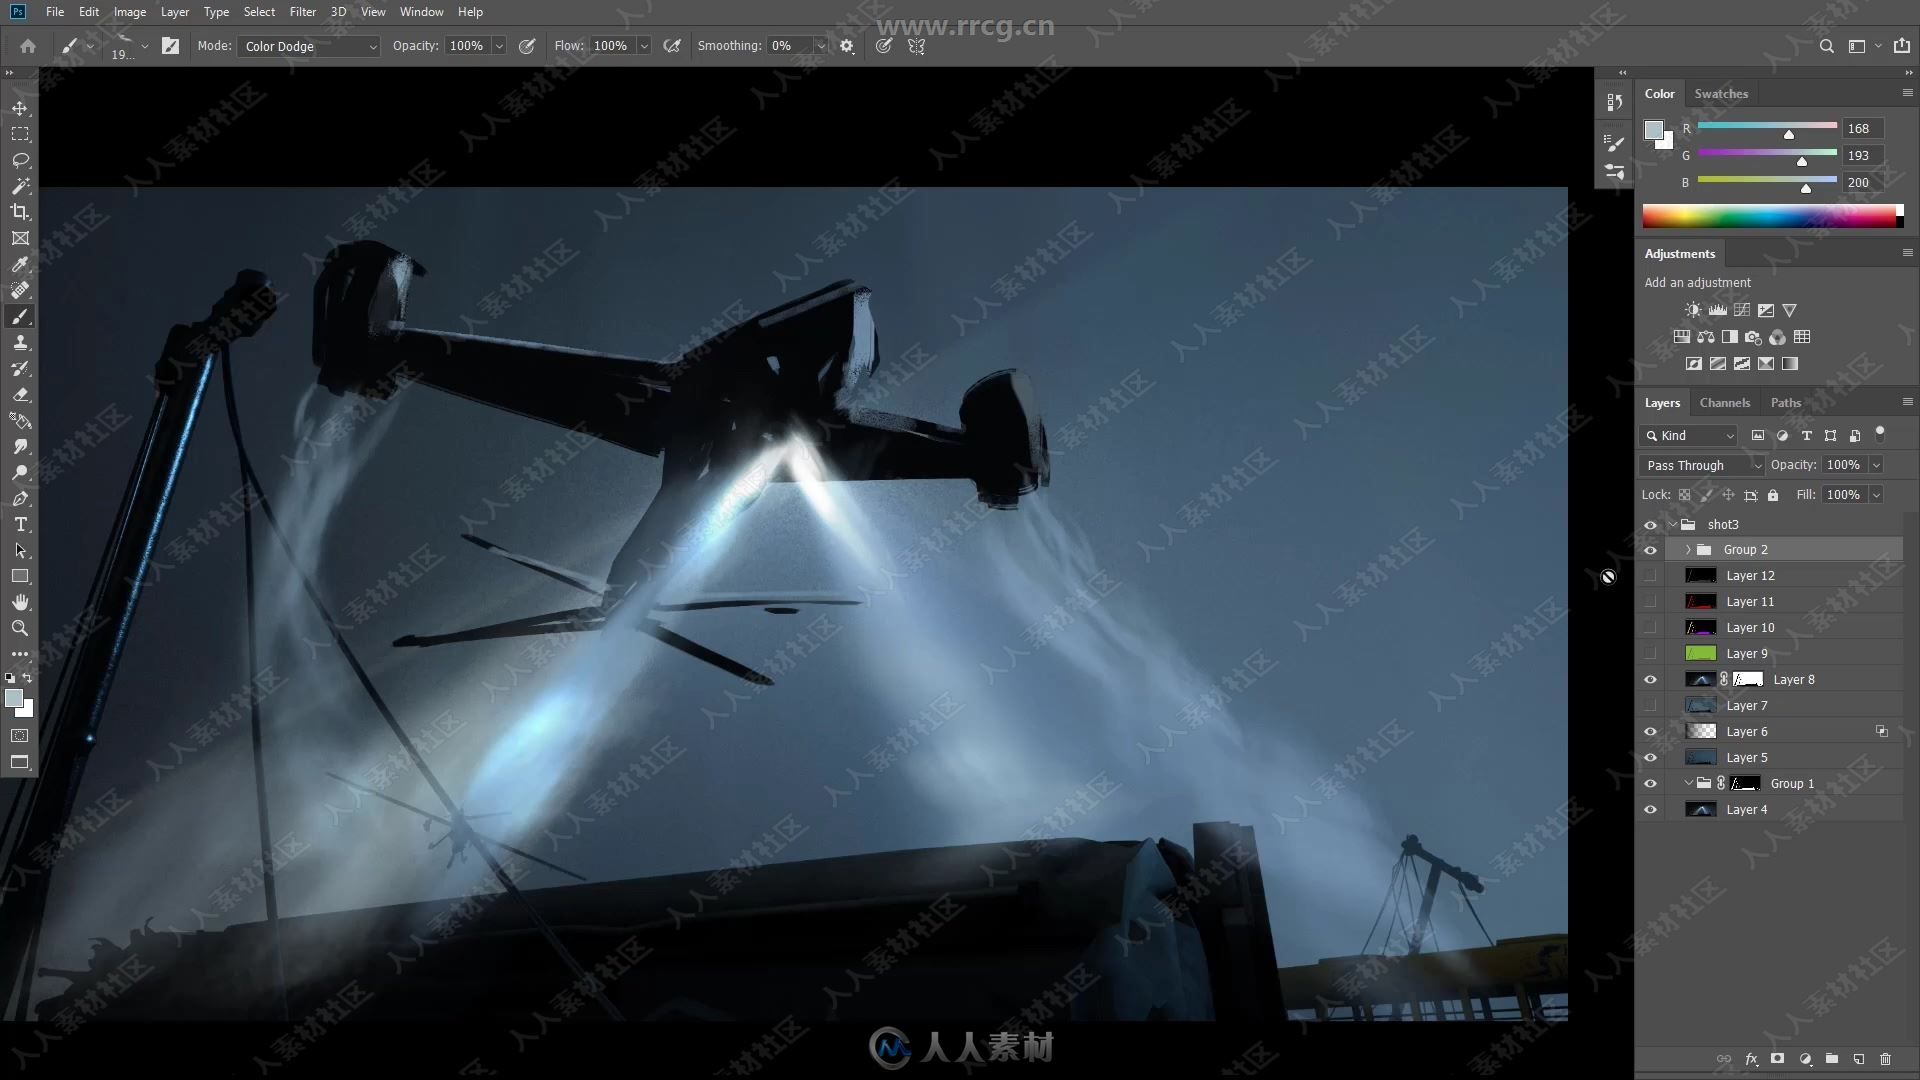Open the Opacity dropdown in options bar
The height and width of the screenshot is (1080, 1920).
(x=499, y=46)
